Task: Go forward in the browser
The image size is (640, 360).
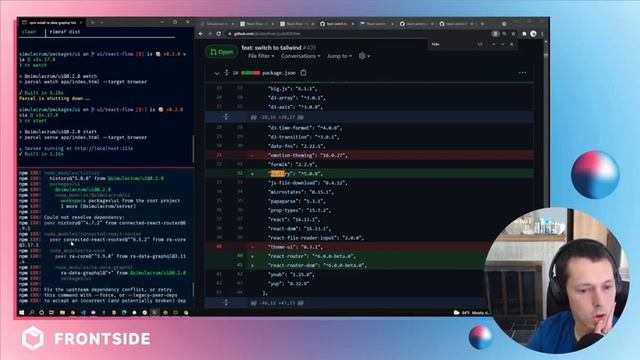Action: coord(209,34)
